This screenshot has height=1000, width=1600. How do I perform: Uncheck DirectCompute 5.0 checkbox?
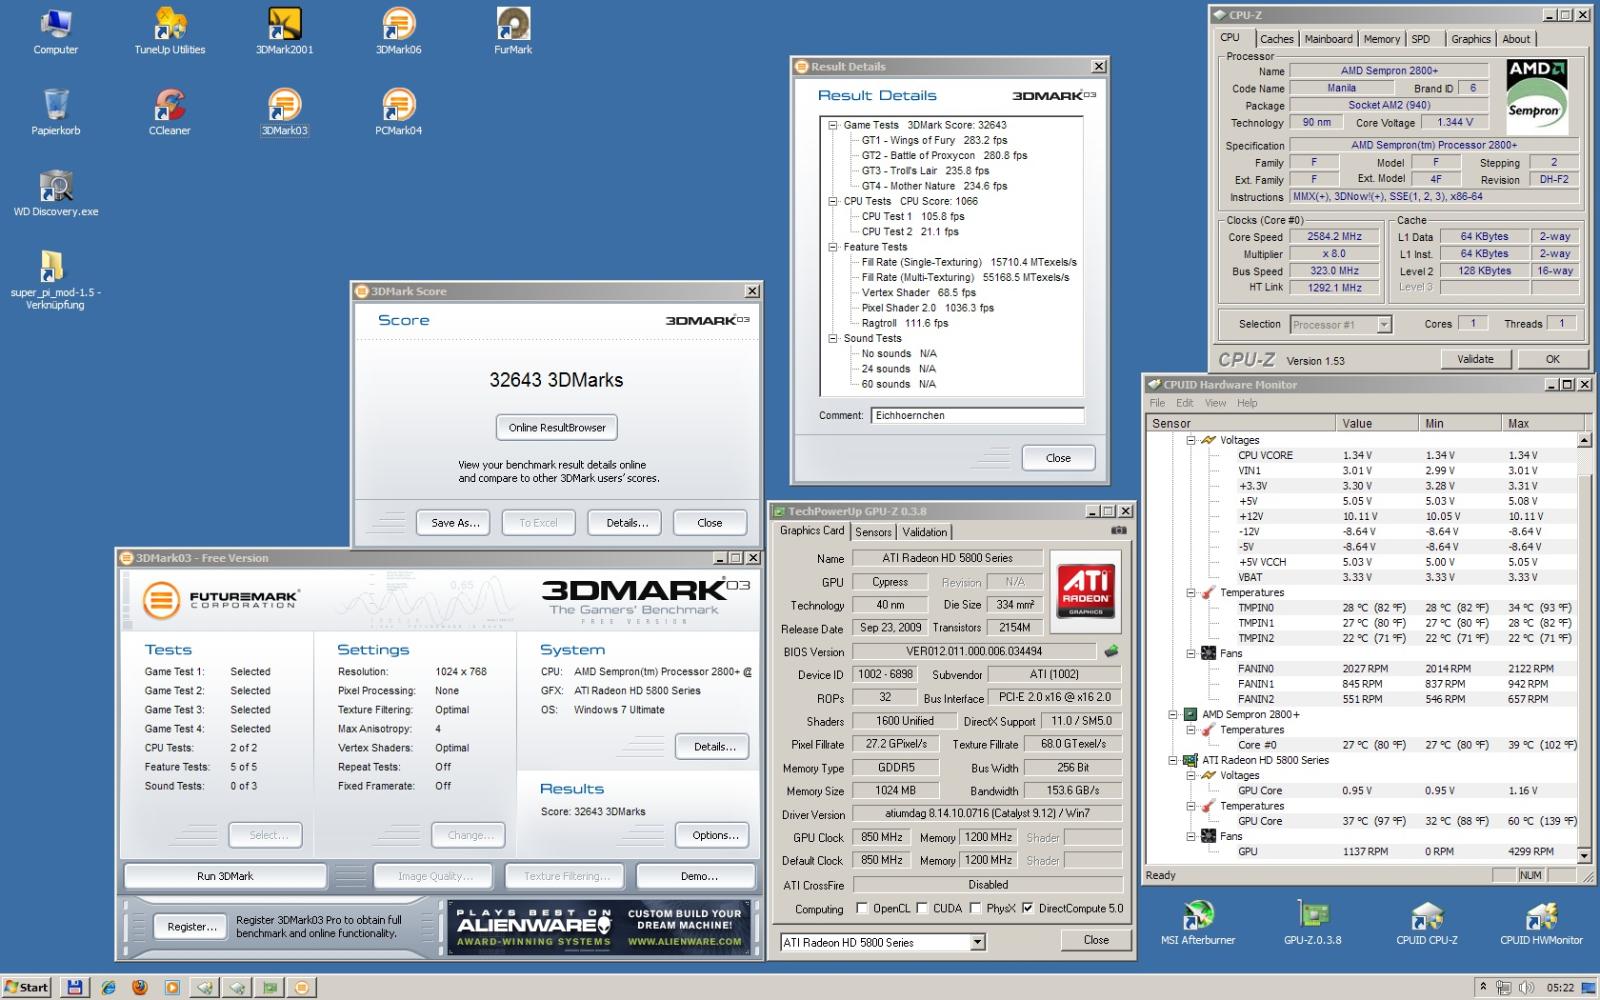coord(1028,908)
